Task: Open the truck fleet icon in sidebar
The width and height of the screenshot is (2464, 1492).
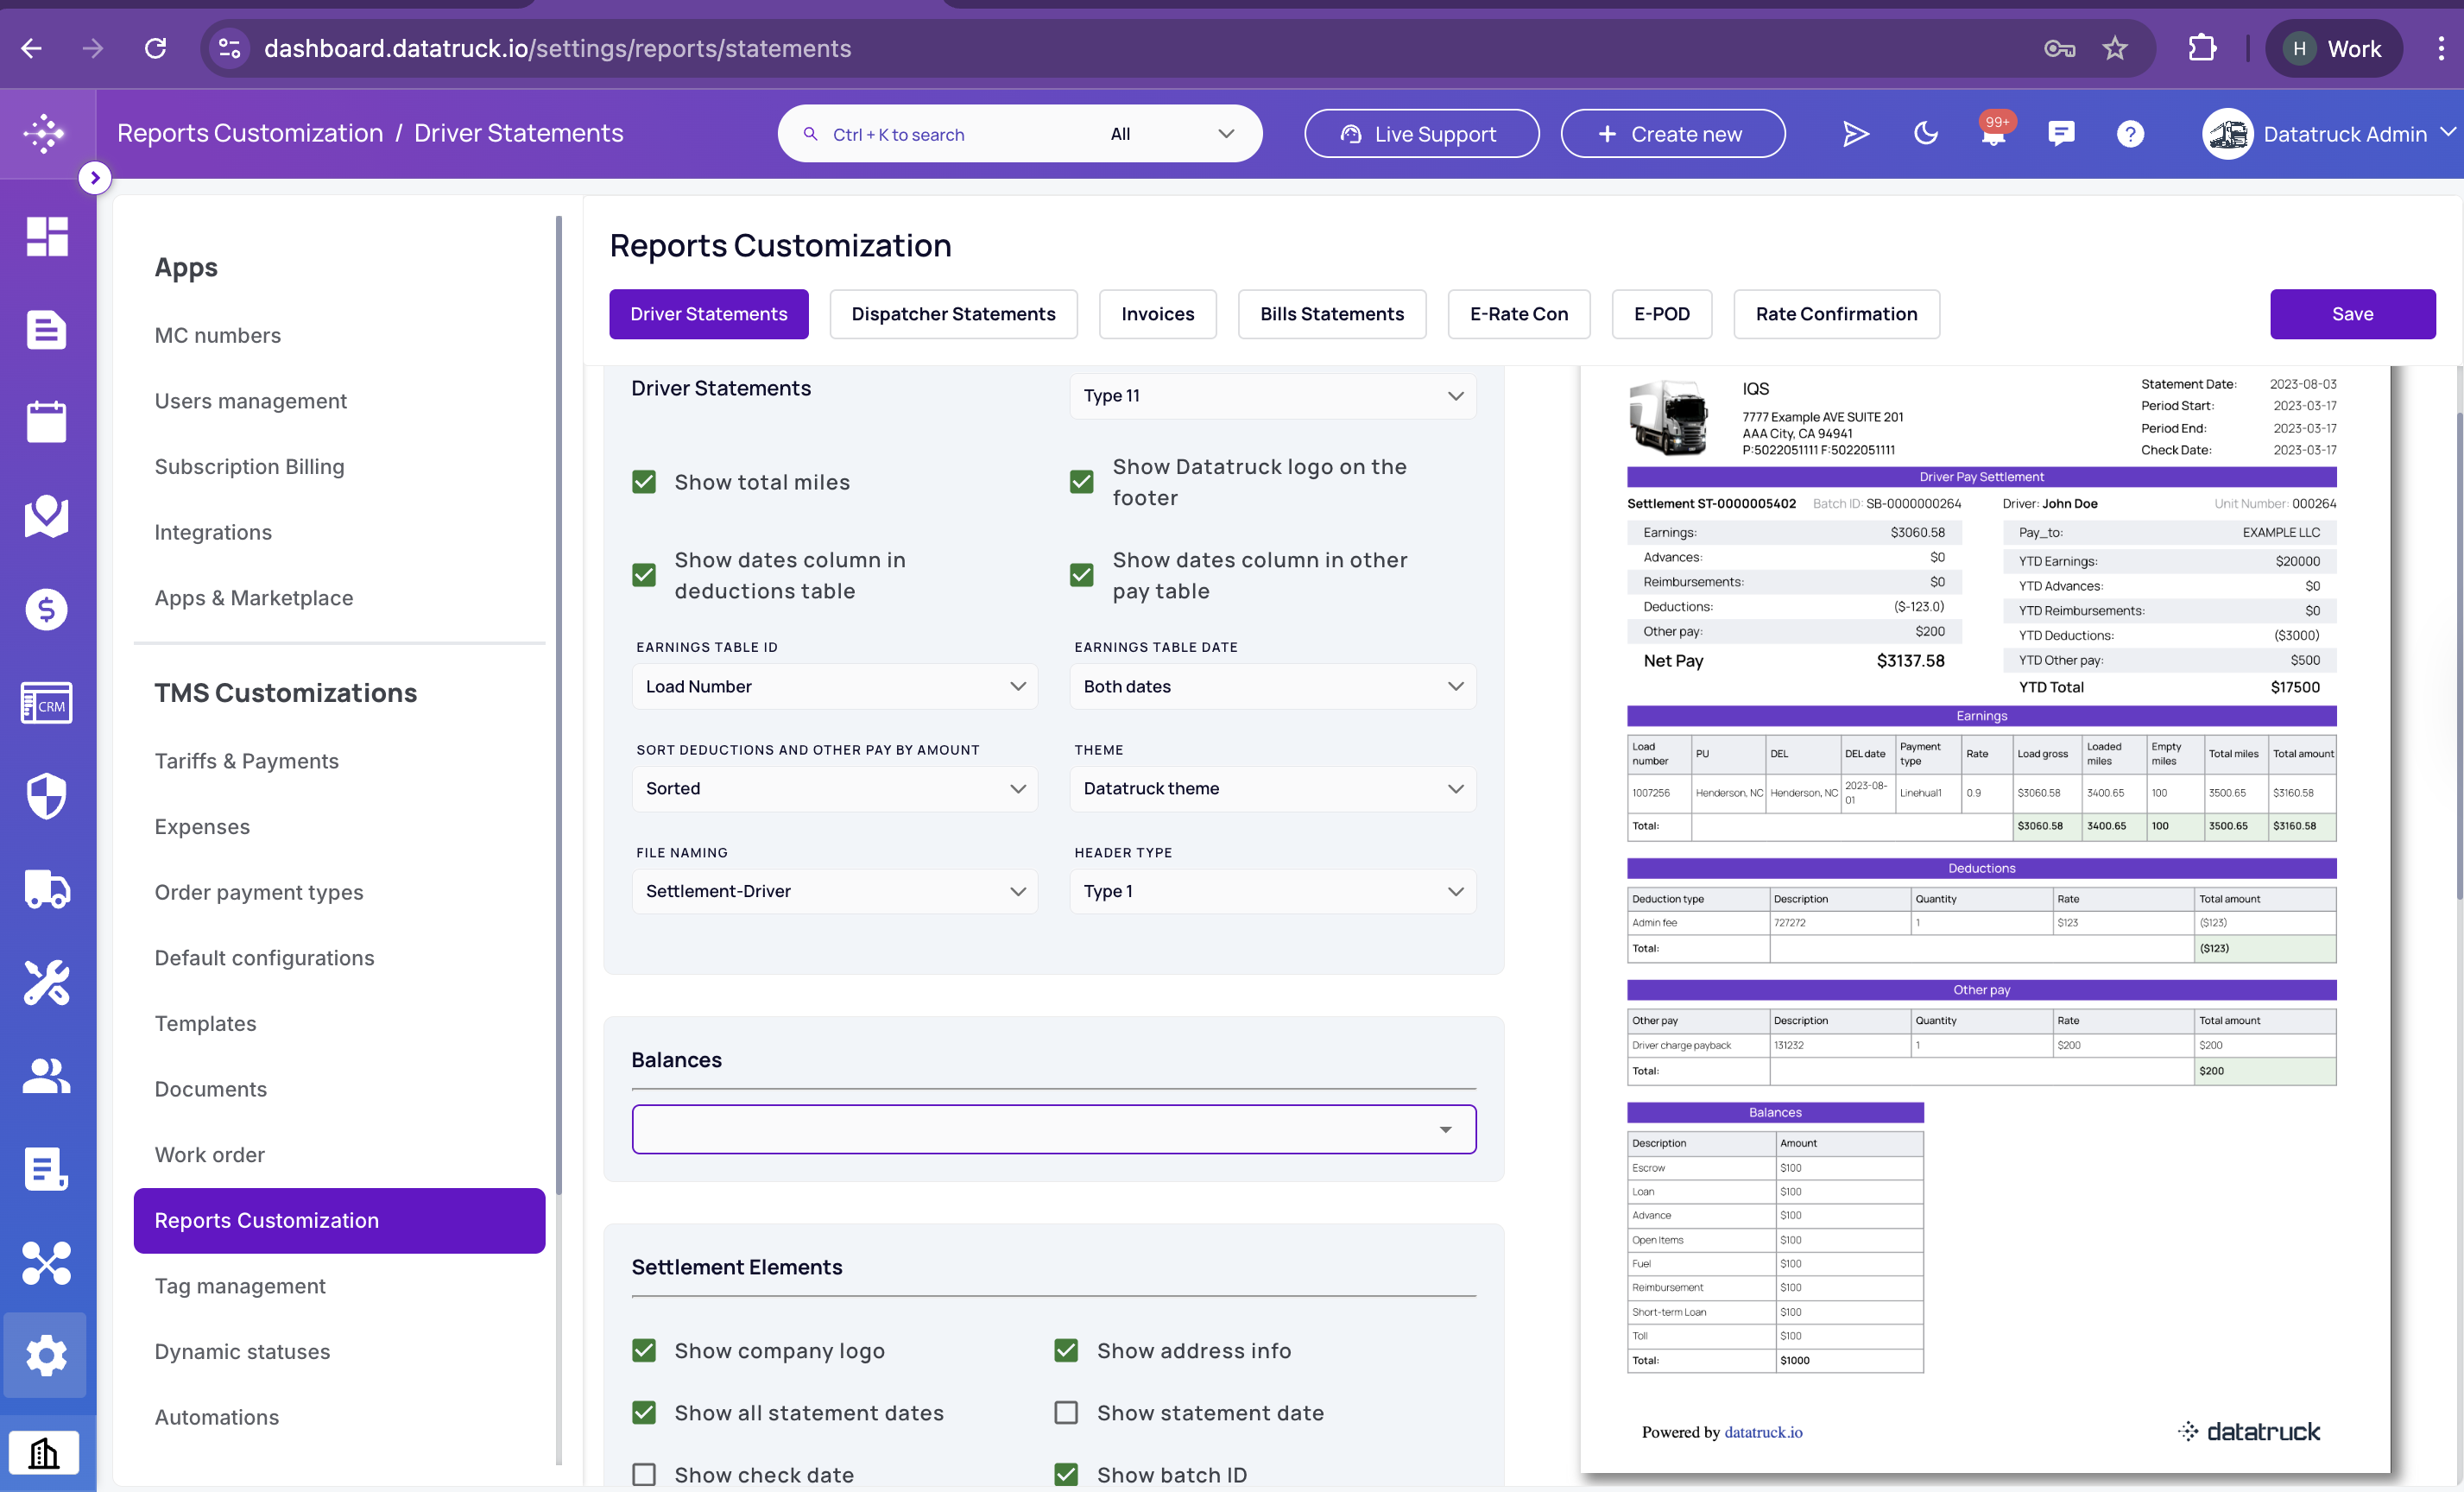Action: point(46,889)
